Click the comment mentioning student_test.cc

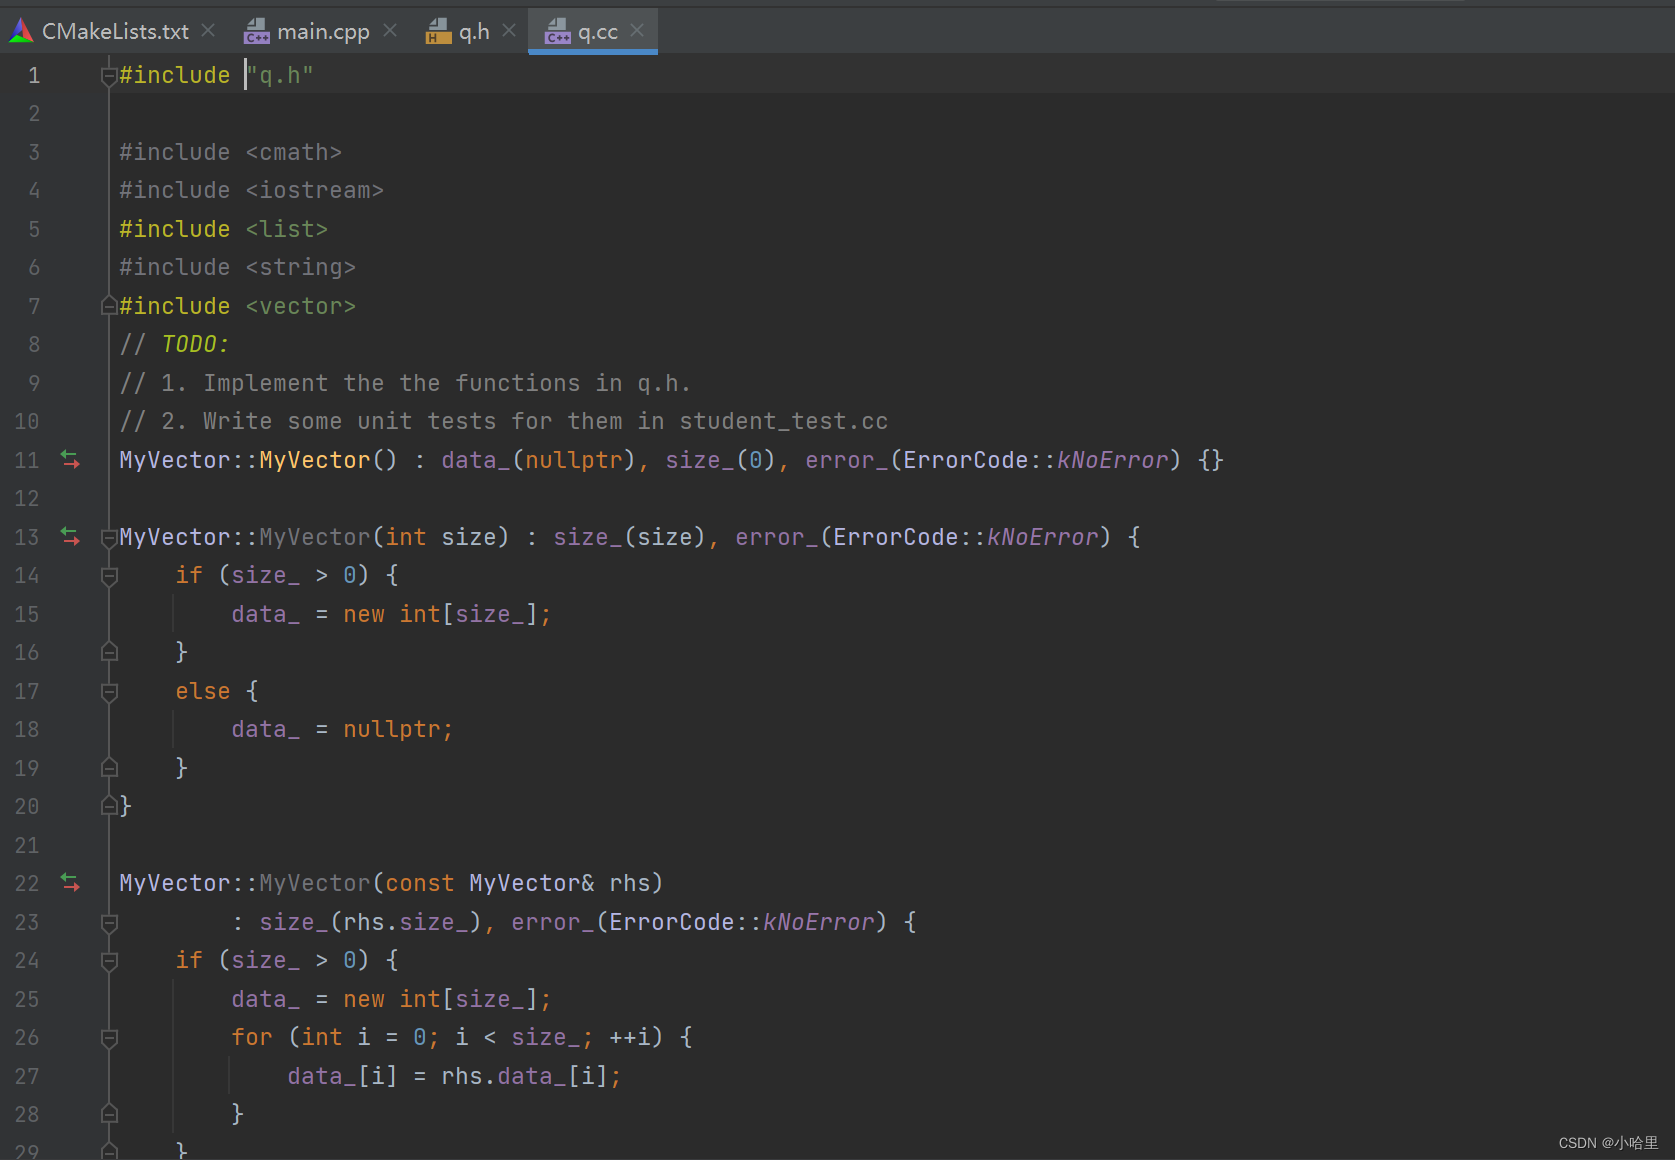click(x=504, y=421)
